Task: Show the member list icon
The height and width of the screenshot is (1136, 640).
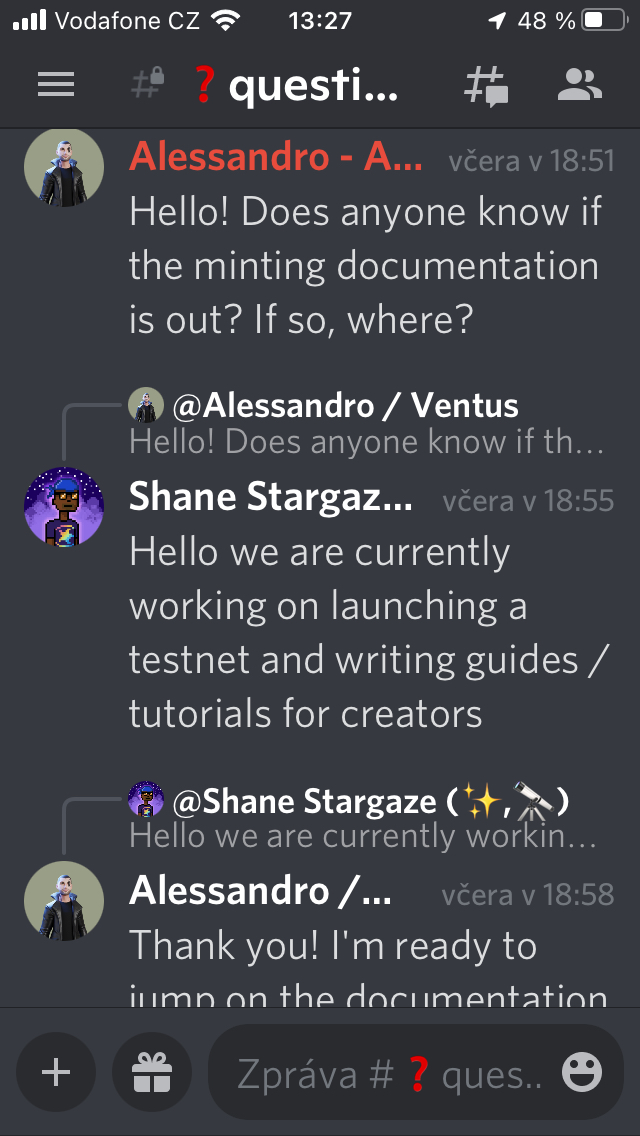Action: click(x=579, y=86)
